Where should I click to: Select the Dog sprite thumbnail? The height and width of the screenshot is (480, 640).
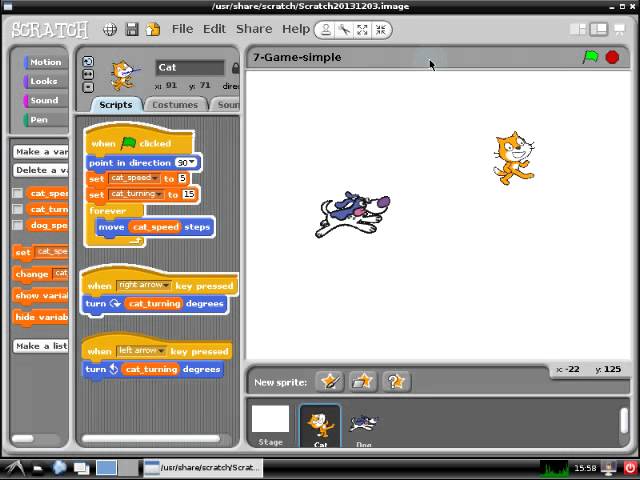point(363,426)
